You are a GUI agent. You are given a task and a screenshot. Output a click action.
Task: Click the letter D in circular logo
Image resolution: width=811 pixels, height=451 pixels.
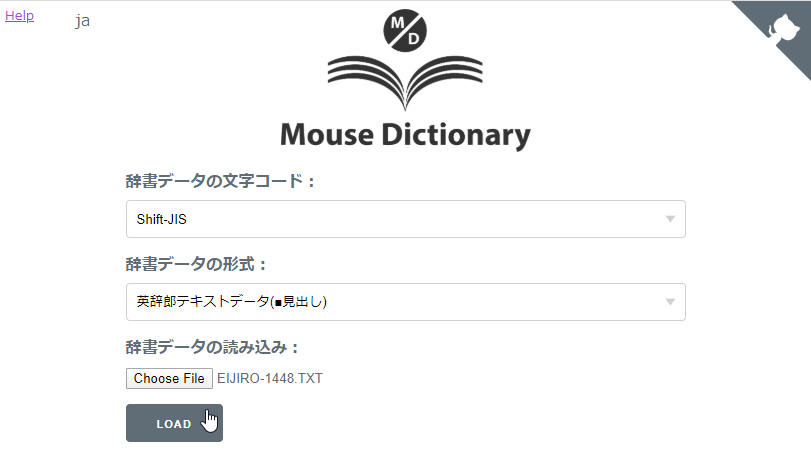[x=412, y=37]
